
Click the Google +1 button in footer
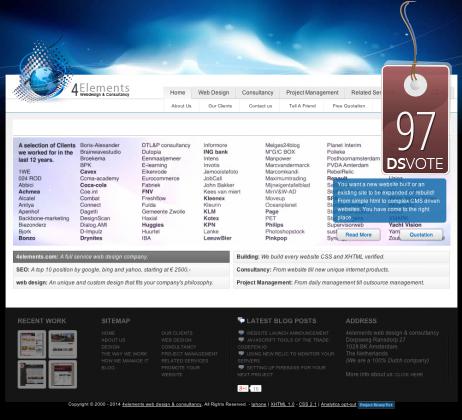click(x=243, y=388)
